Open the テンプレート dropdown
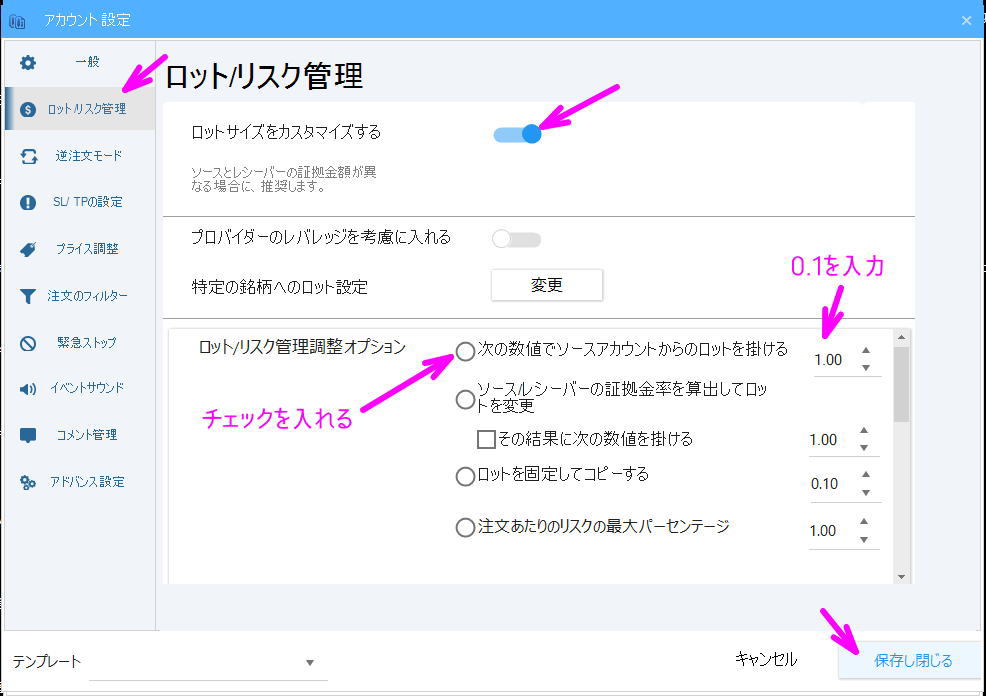Image resolution: width=986 pixels, height=696 pixels. 310,661
